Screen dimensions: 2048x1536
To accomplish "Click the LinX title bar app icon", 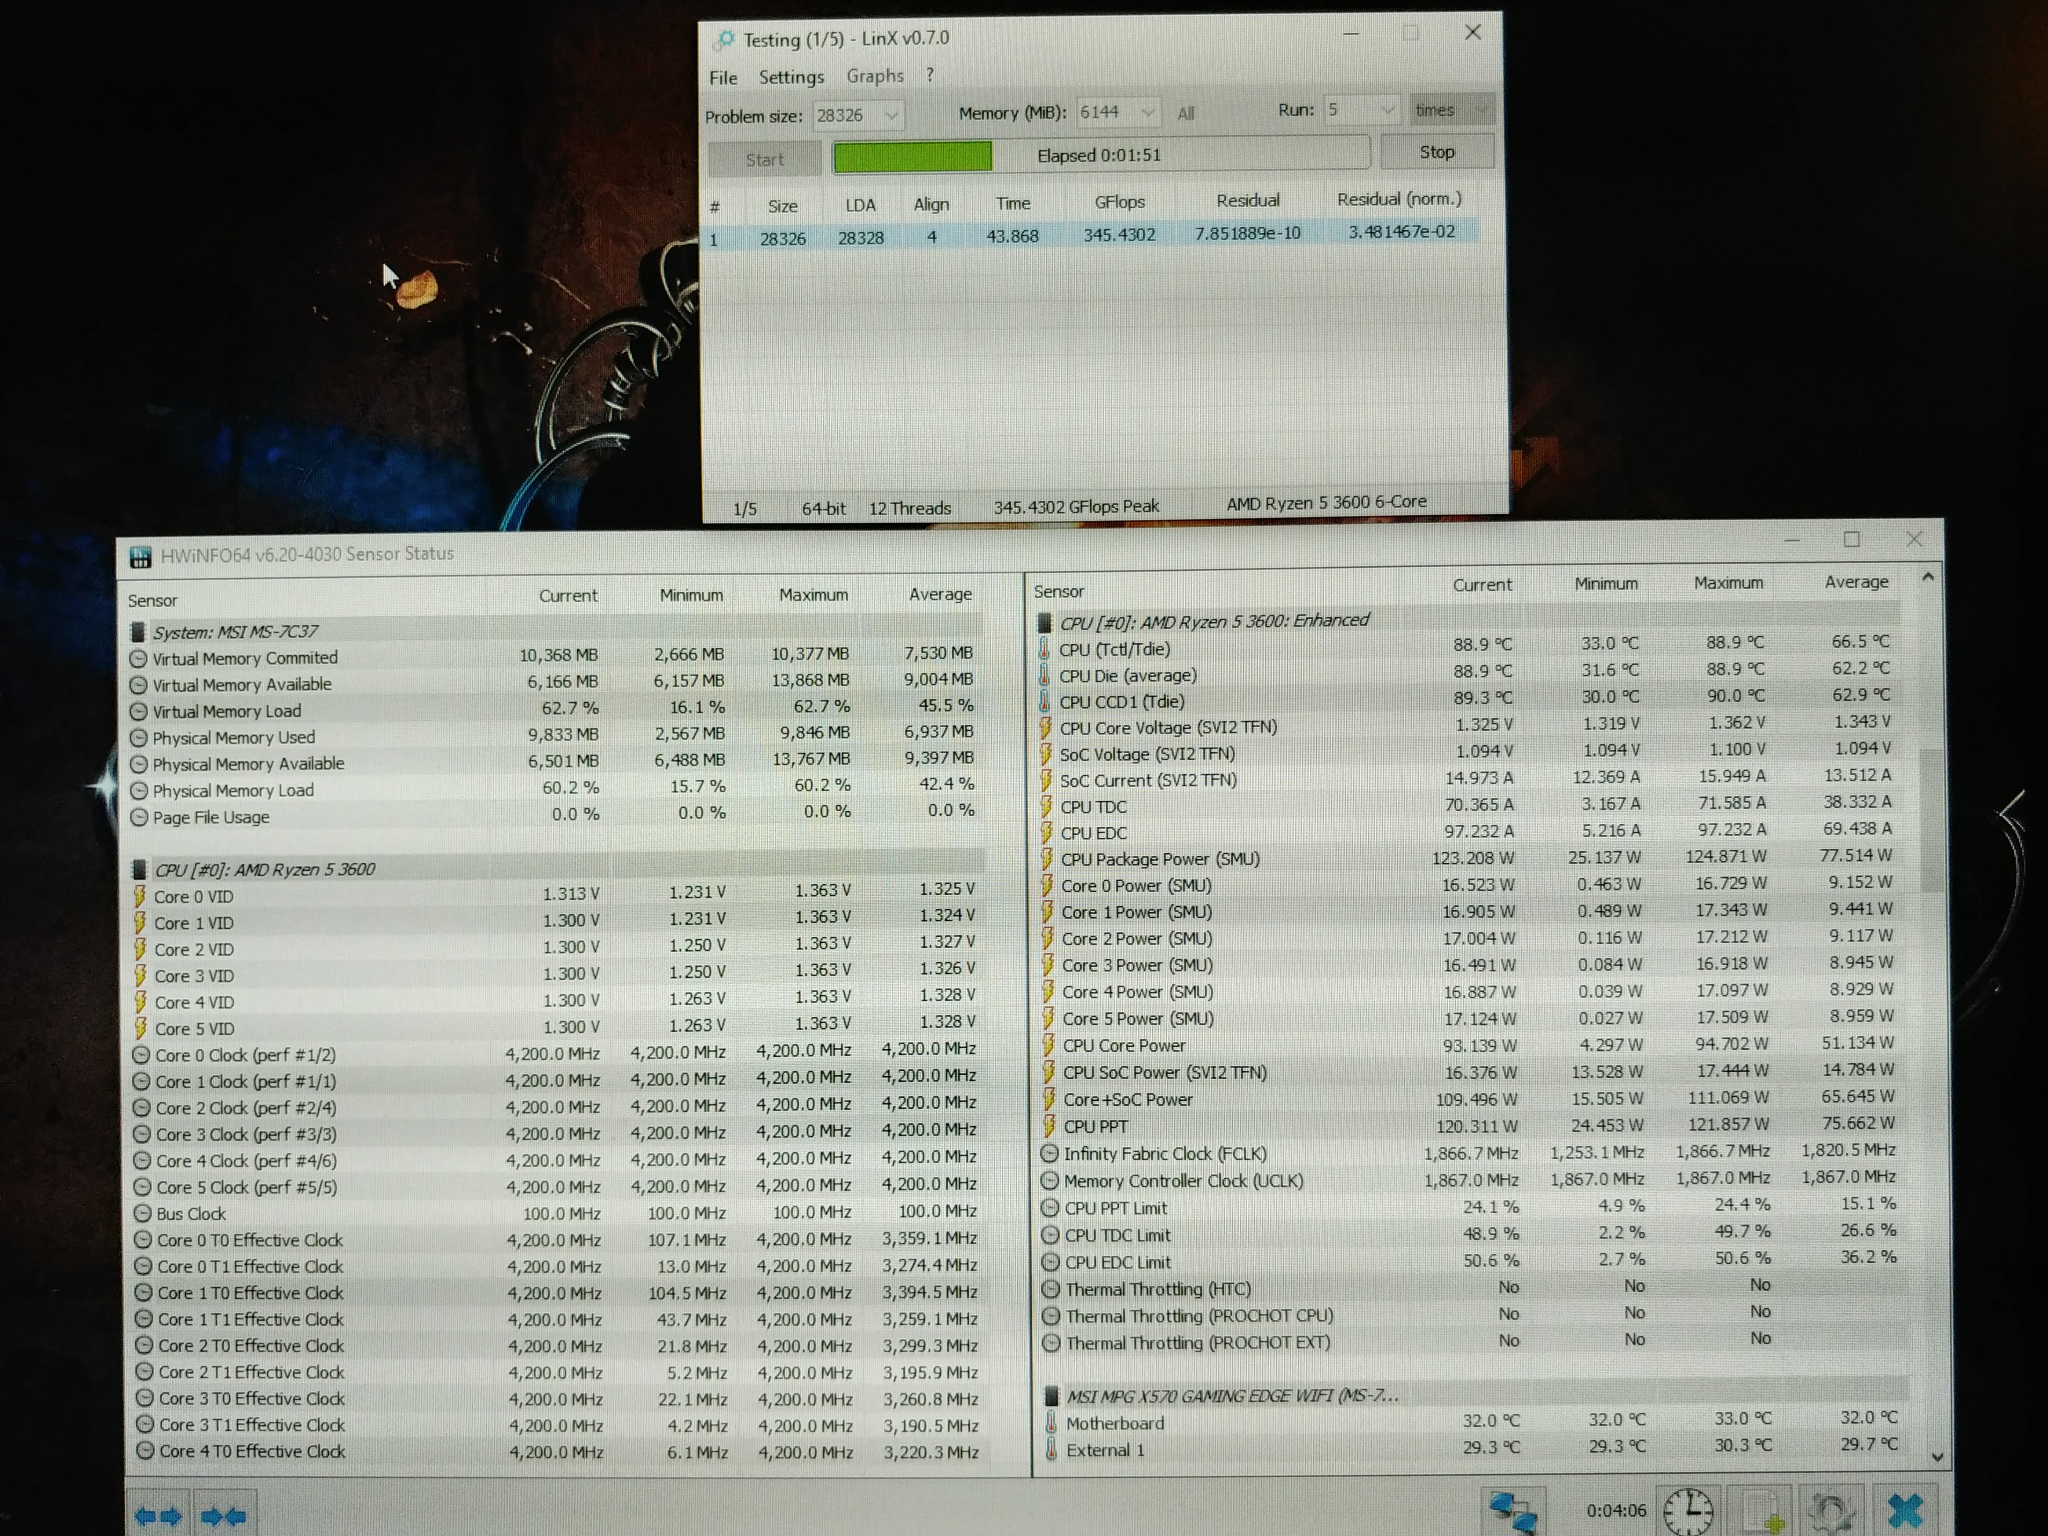I will (x=723, y=40).
